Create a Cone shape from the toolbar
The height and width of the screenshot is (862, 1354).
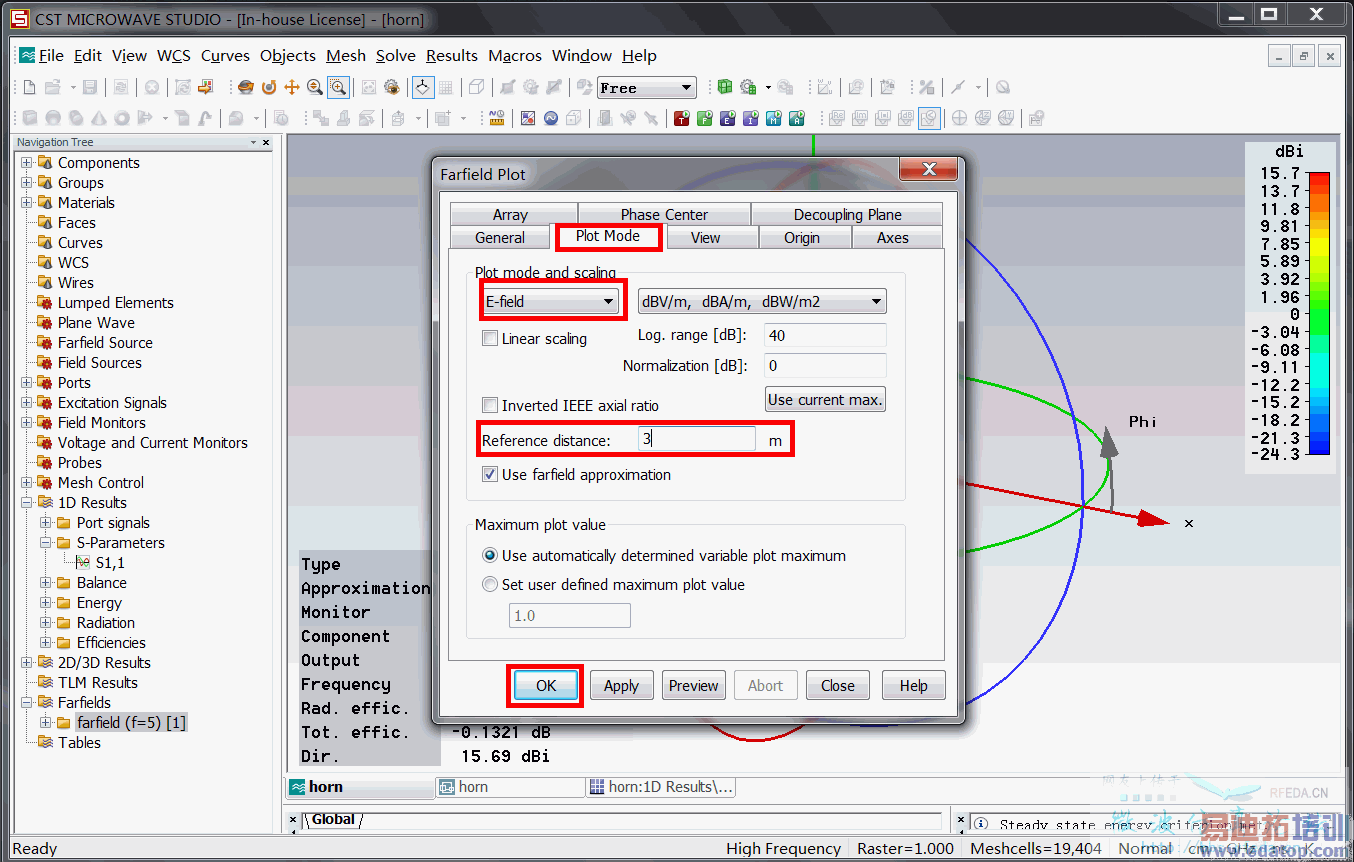coord(98,118)
